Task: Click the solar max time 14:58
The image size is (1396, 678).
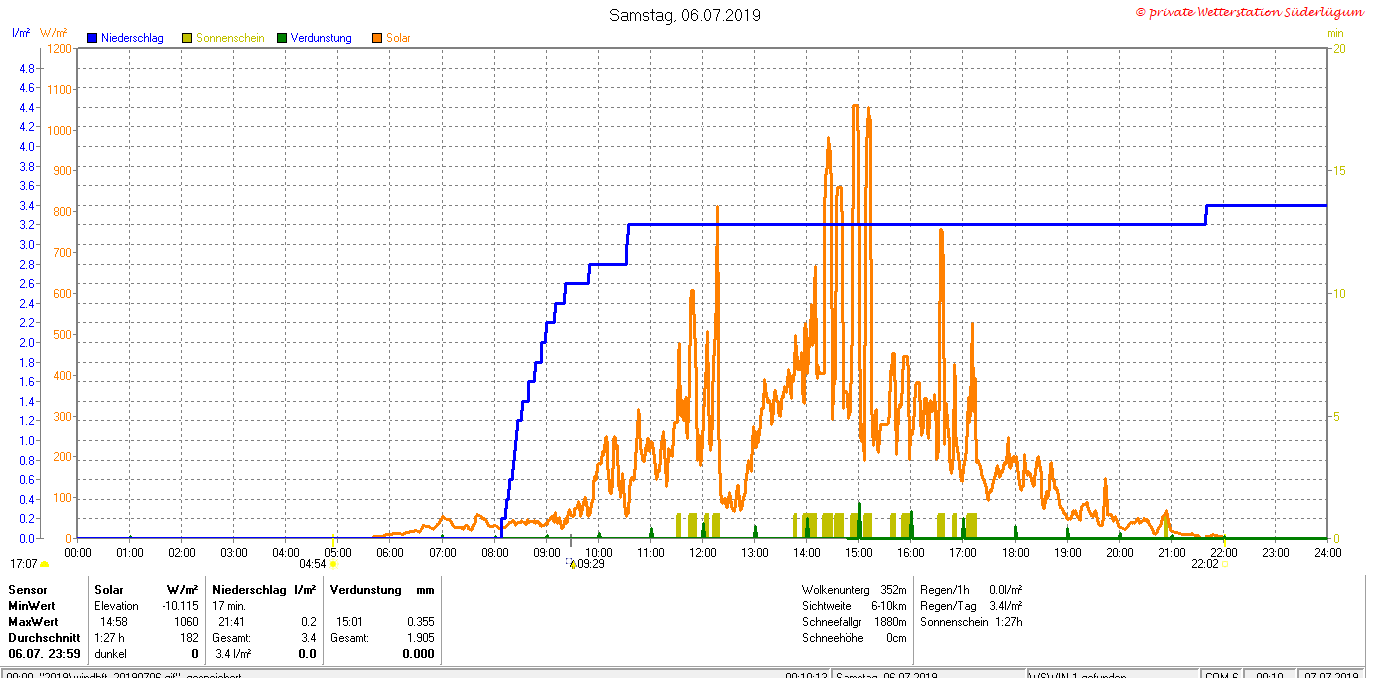Action: (x=113, y=622)
